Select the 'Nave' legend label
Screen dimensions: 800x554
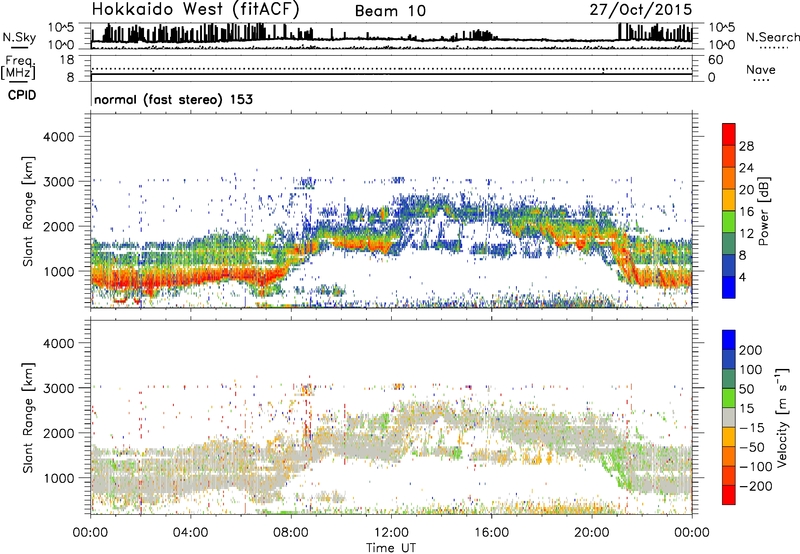click(761, 70)
